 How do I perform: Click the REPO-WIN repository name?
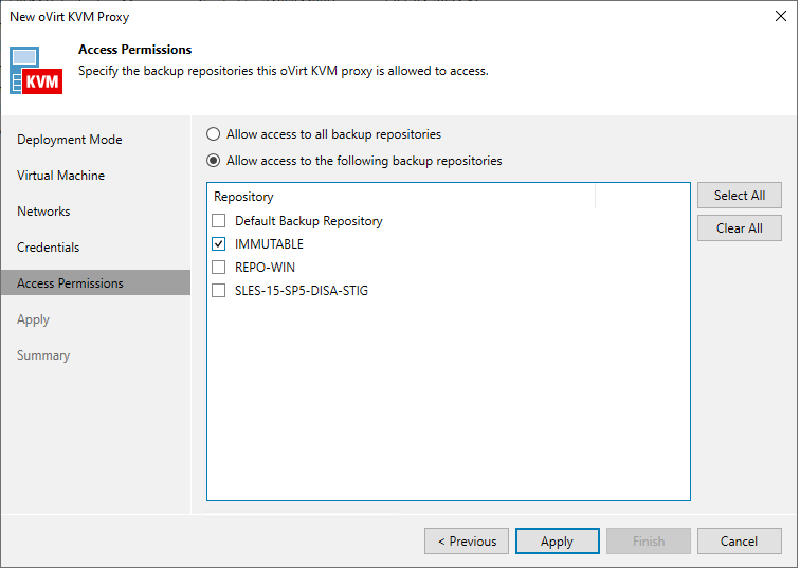pyautogui.click(x=264, y=267)
